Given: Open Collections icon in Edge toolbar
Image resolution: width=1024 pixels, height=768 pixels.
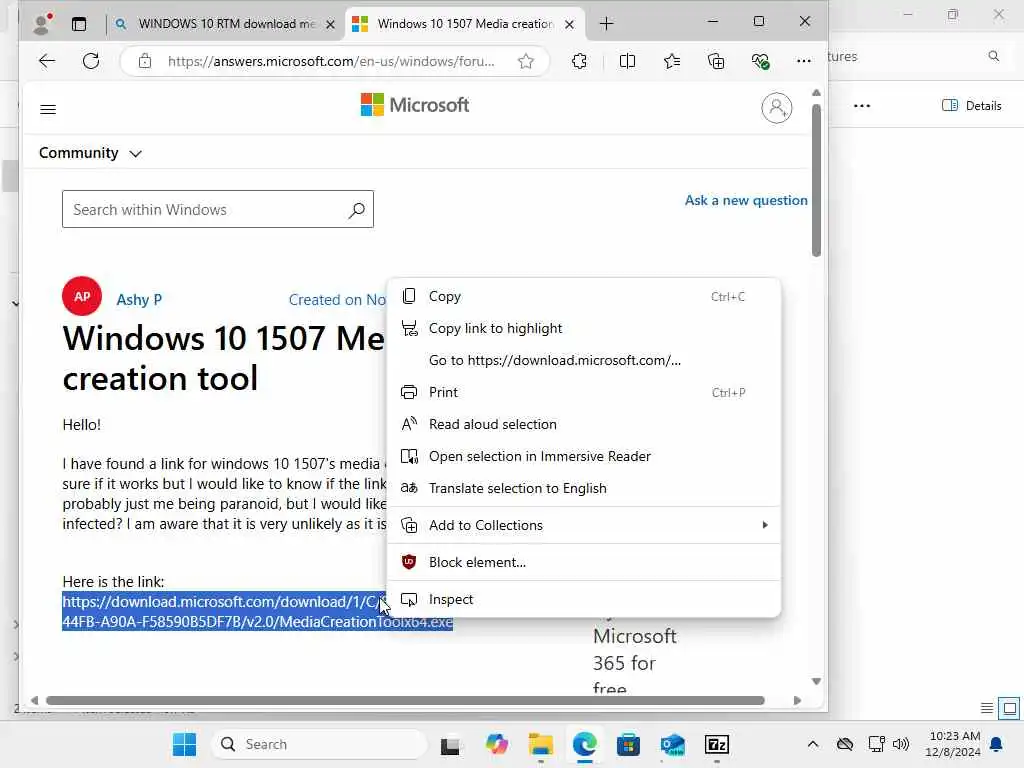Looking at the screenshot, I should coord(716,61).
